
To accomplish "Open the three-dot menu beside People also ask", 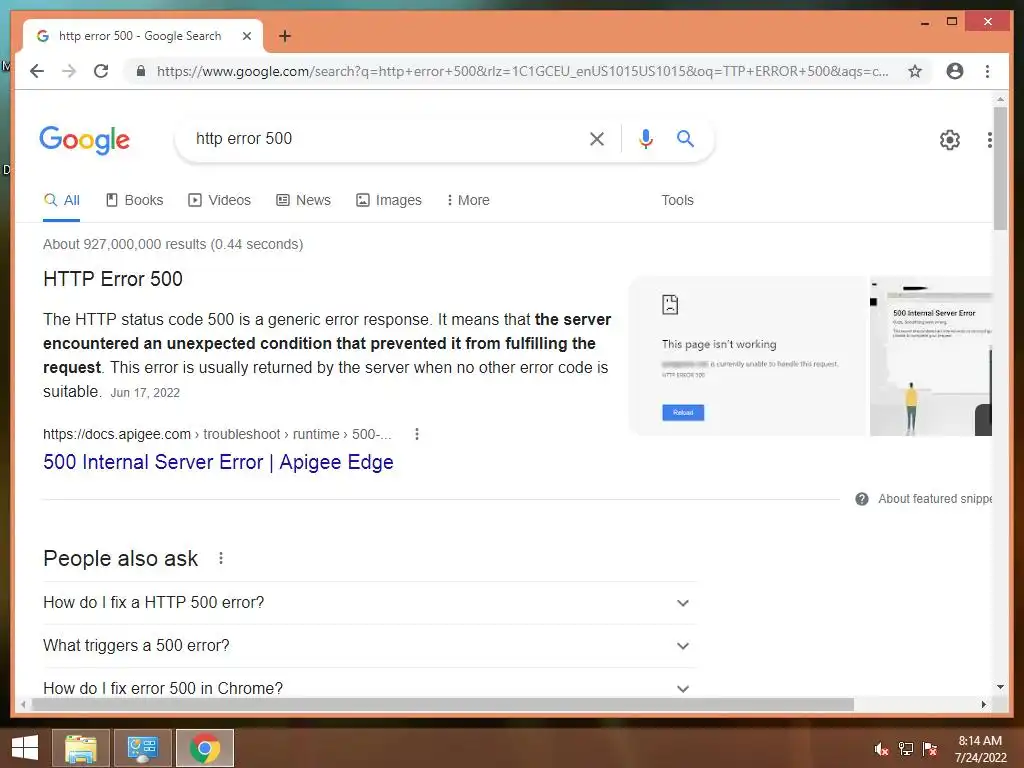I will point(221,558).
